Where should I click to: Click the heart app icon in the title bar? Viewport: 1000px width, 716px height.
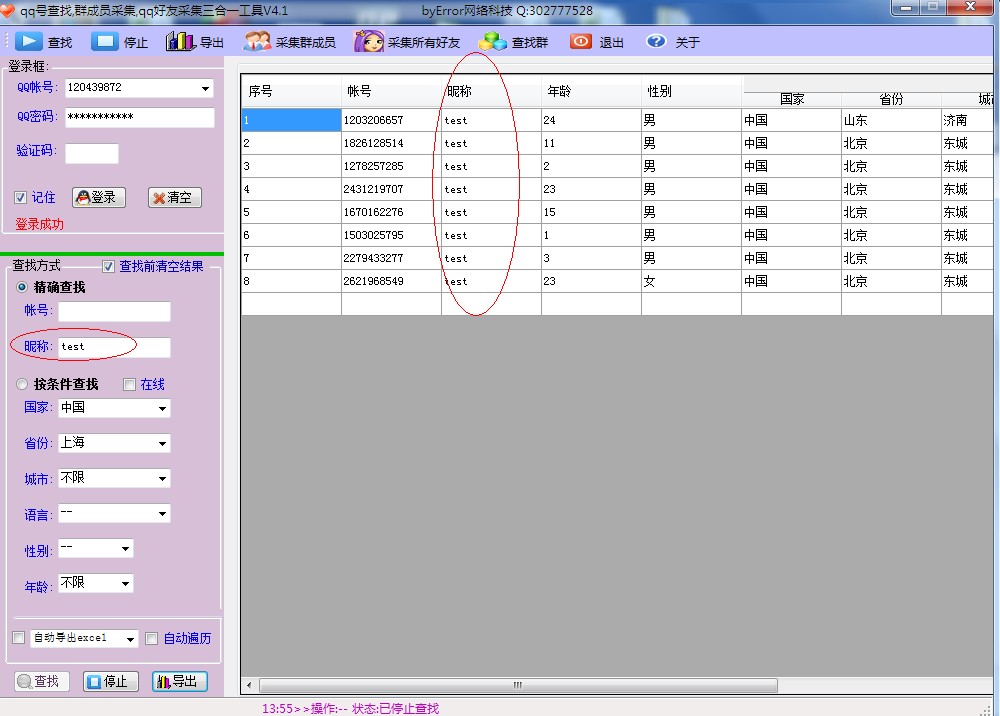click(8, 11)
